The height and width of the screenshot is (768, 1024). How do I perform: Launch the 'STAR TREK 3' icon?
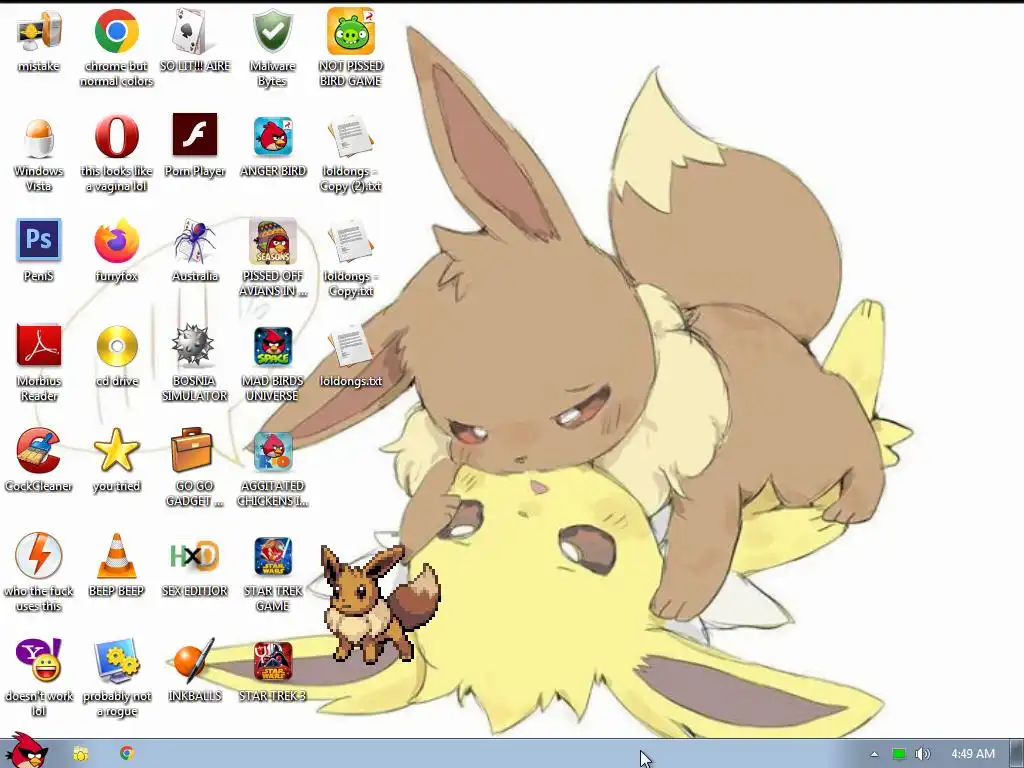click(x=273, y=662)
